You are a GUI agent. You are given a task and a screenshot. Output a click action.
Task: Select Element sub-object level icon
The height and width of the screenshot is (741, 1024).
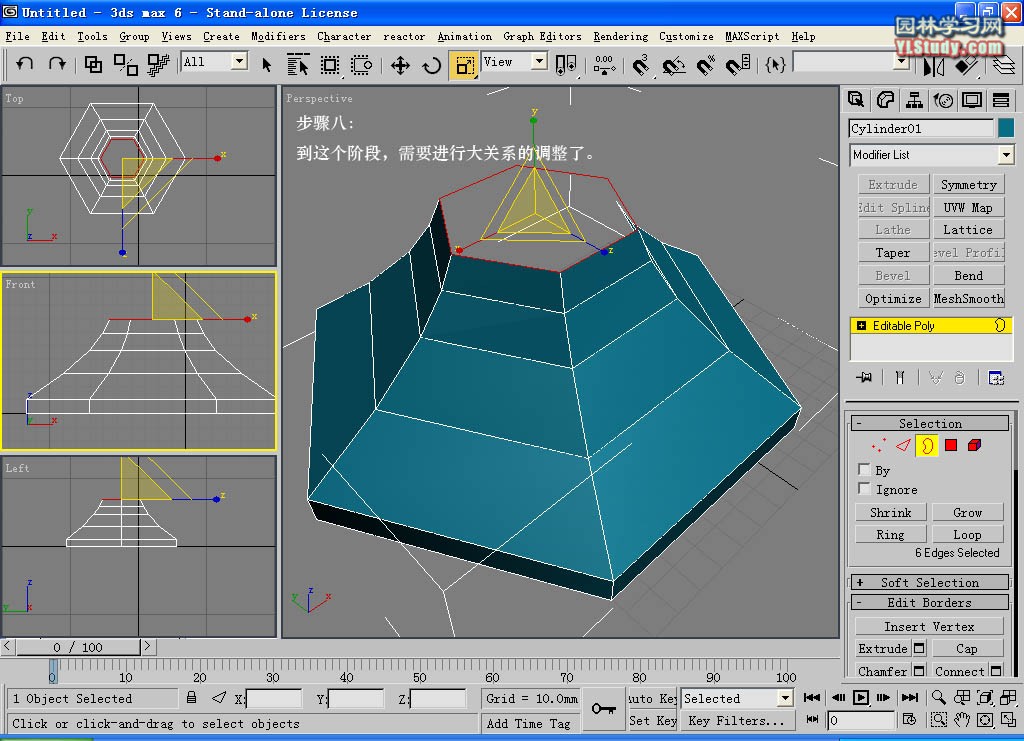974,445
